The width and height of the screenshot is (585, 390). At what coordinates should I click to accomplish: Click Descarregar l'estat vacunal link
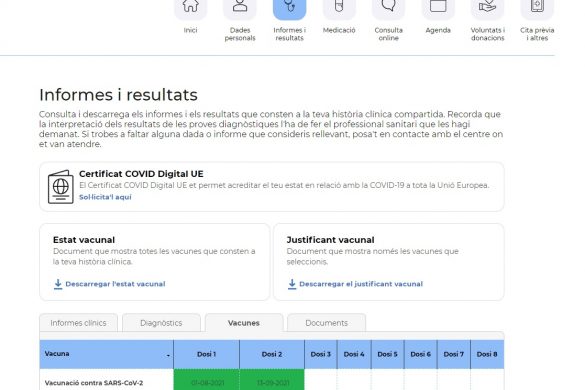click(115, 284)
